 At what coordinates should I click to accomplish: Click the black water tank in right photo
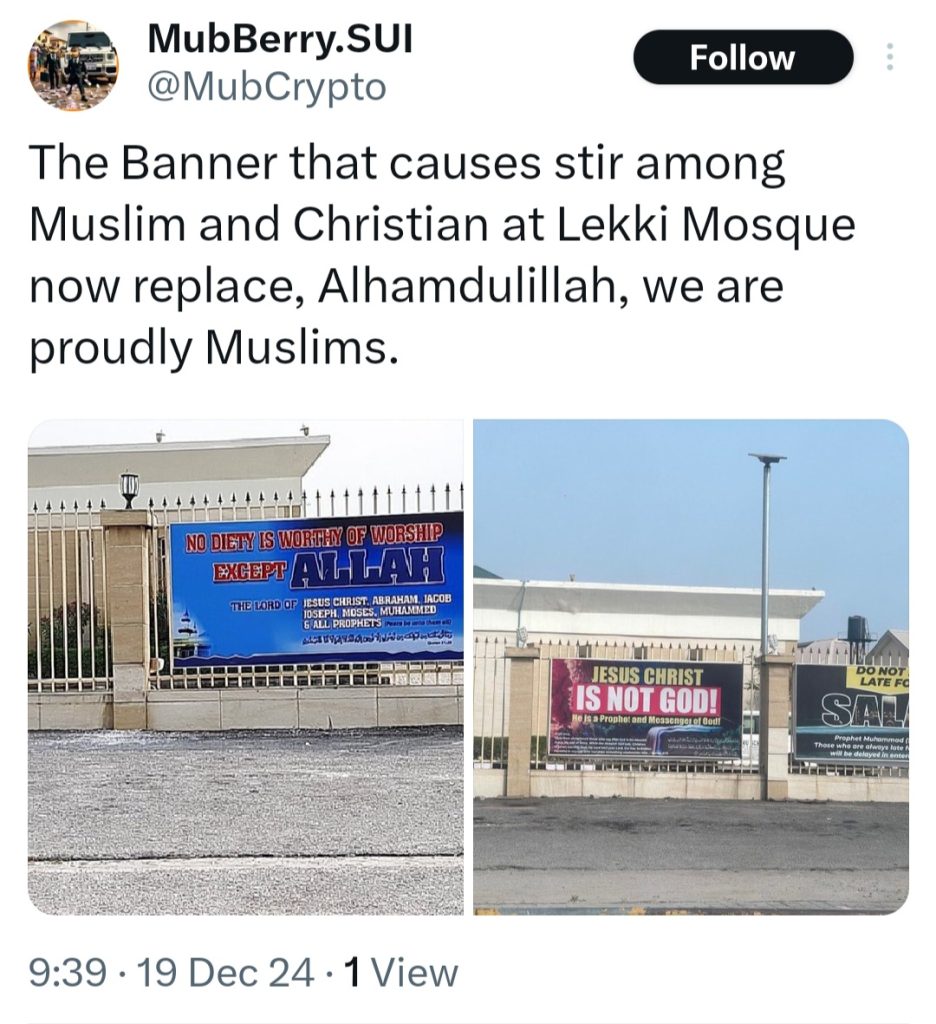pyautogui.click(x=857, y=630)
